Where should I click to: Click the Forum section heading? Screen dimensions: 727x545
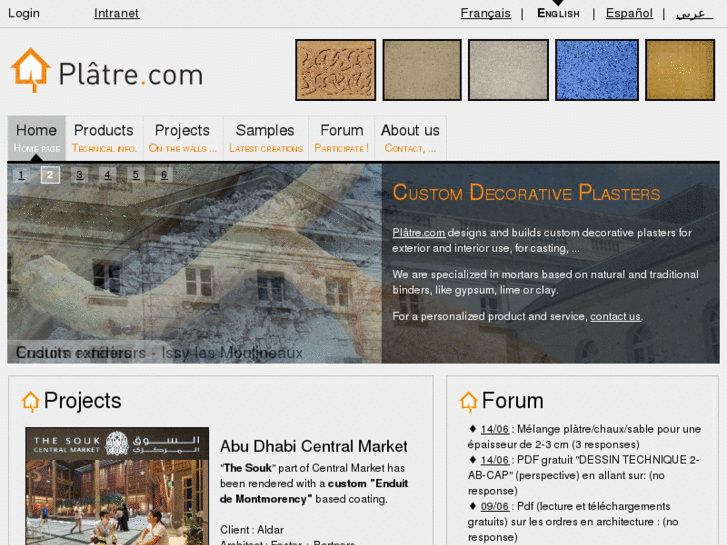tap(512, 401)
